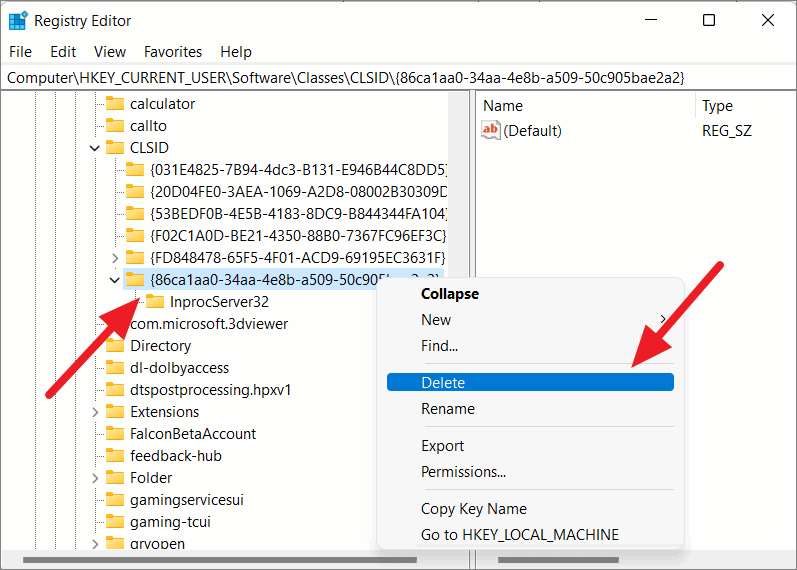The image size is (797, 570).
Task: Close the Registry Editor window
Action: 768,20
